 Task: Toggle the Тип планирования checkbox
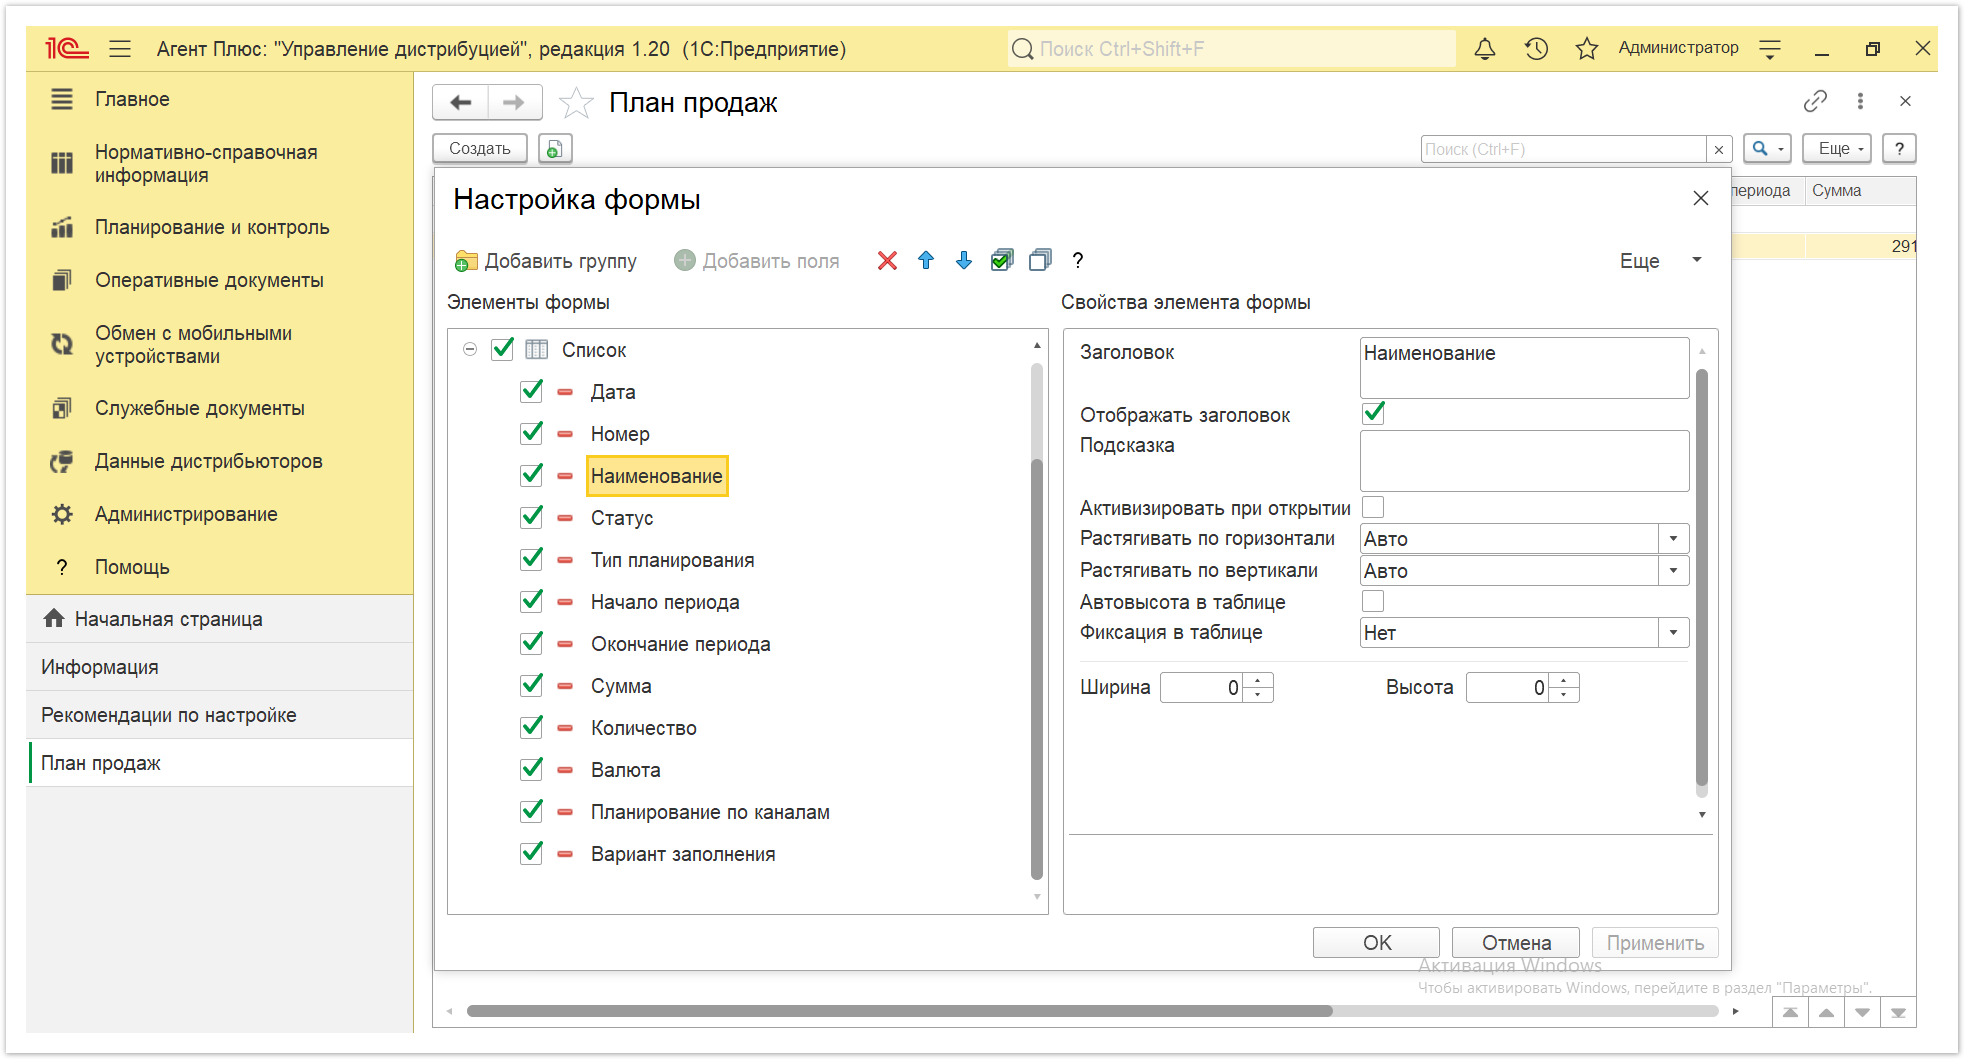532,559
